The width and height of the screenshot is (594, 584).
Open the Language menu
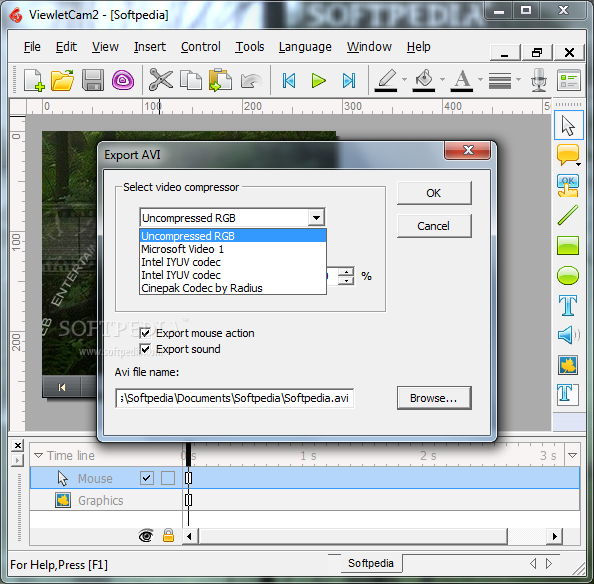tap(305, 47)
